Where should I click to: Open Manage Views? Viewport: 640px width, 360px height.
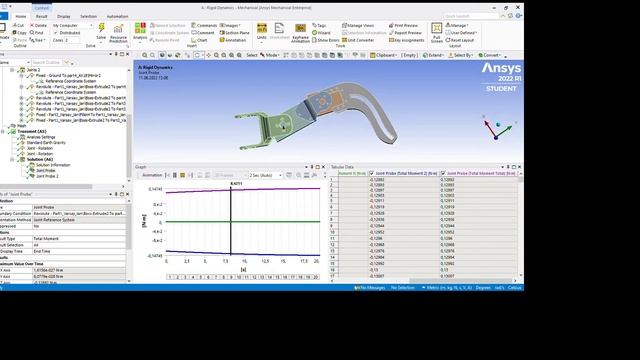(358, 25)
